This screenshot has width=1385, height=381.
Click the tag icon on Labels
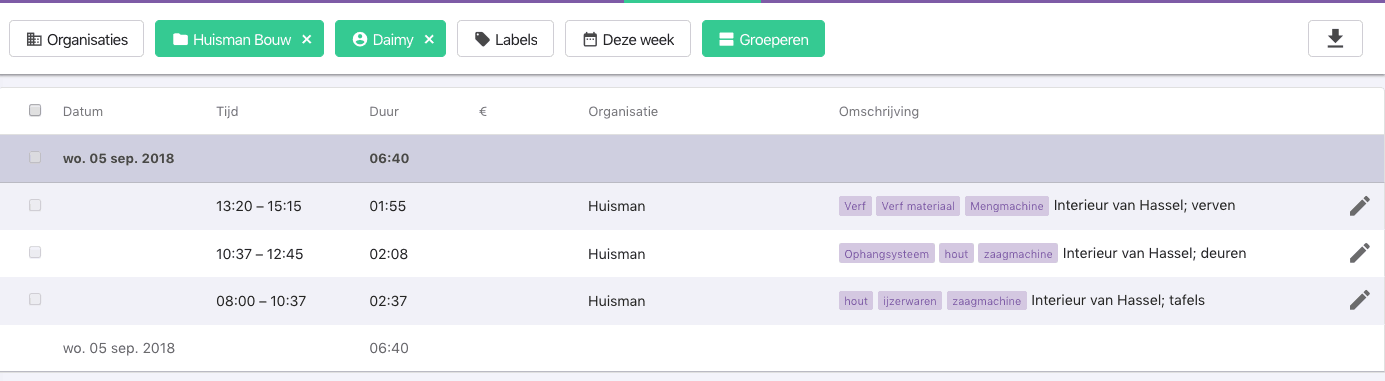point(482,40)
